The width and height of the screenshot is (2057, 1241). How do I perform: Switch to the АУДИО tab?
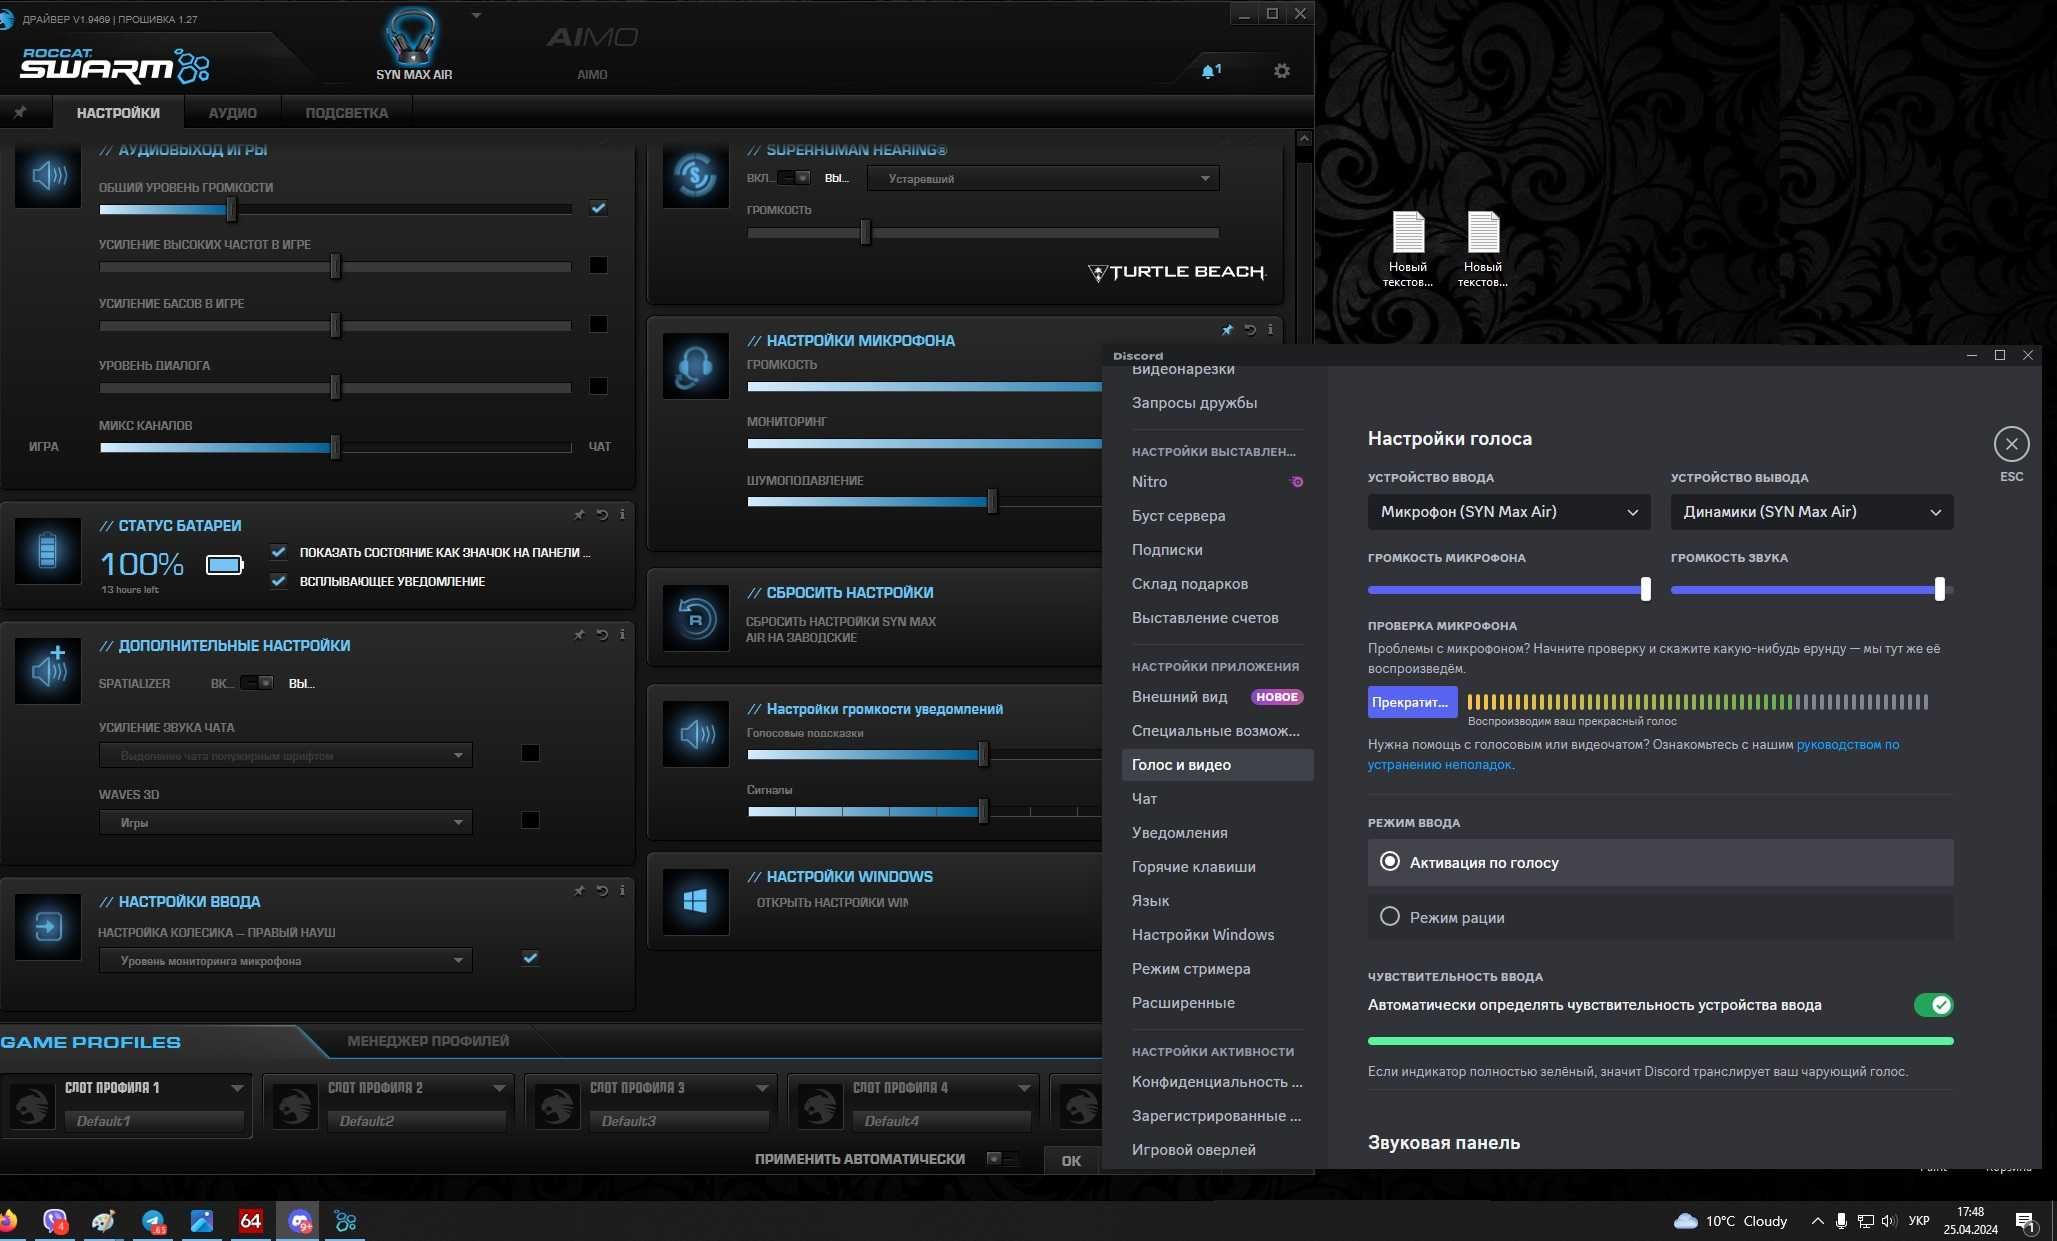232,113
